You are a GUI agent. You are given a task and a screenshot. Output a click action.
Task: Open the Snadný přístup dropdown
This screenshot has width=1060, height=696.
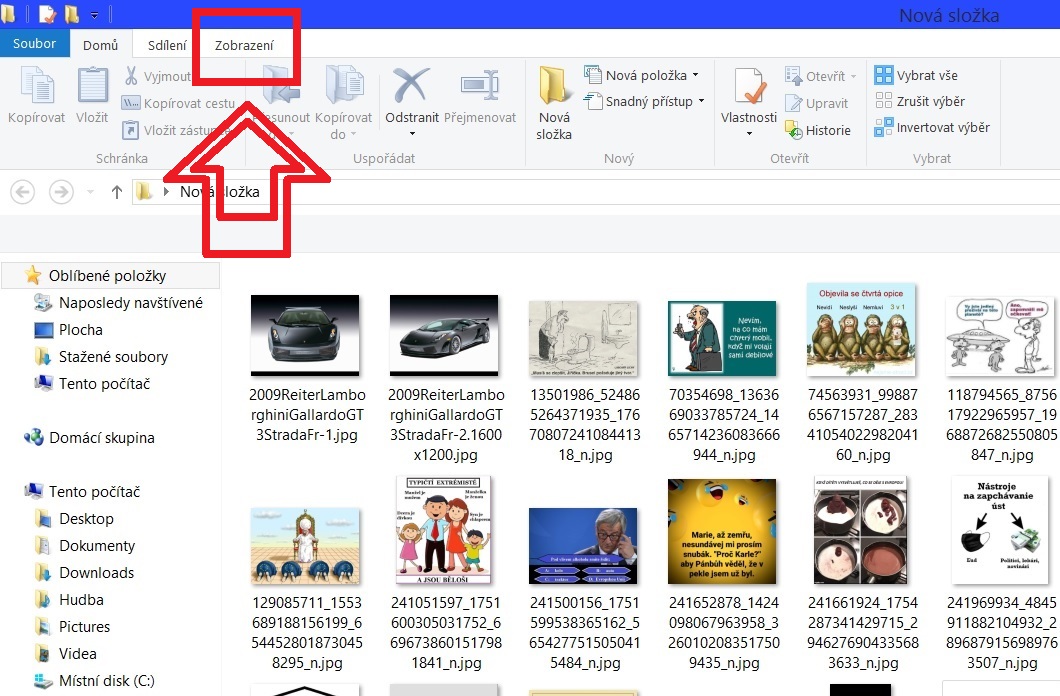pyautogui.click(x=701, y=101)
